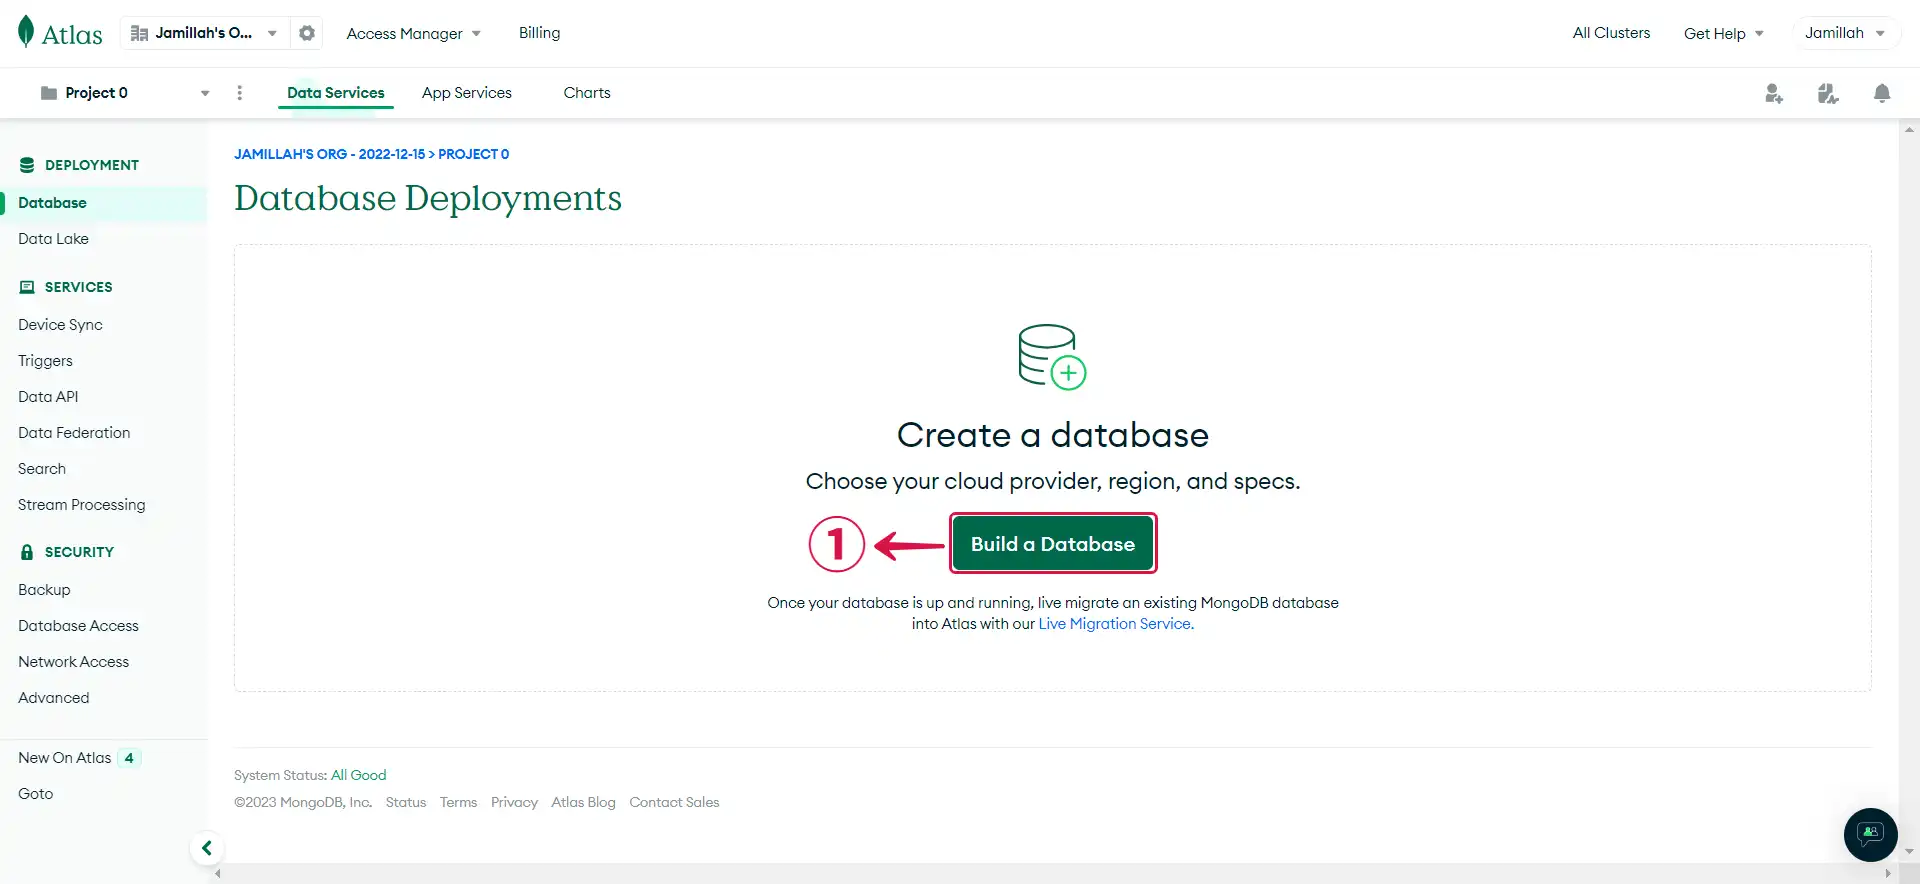Switch to the App Services tab

click(467, 93)
